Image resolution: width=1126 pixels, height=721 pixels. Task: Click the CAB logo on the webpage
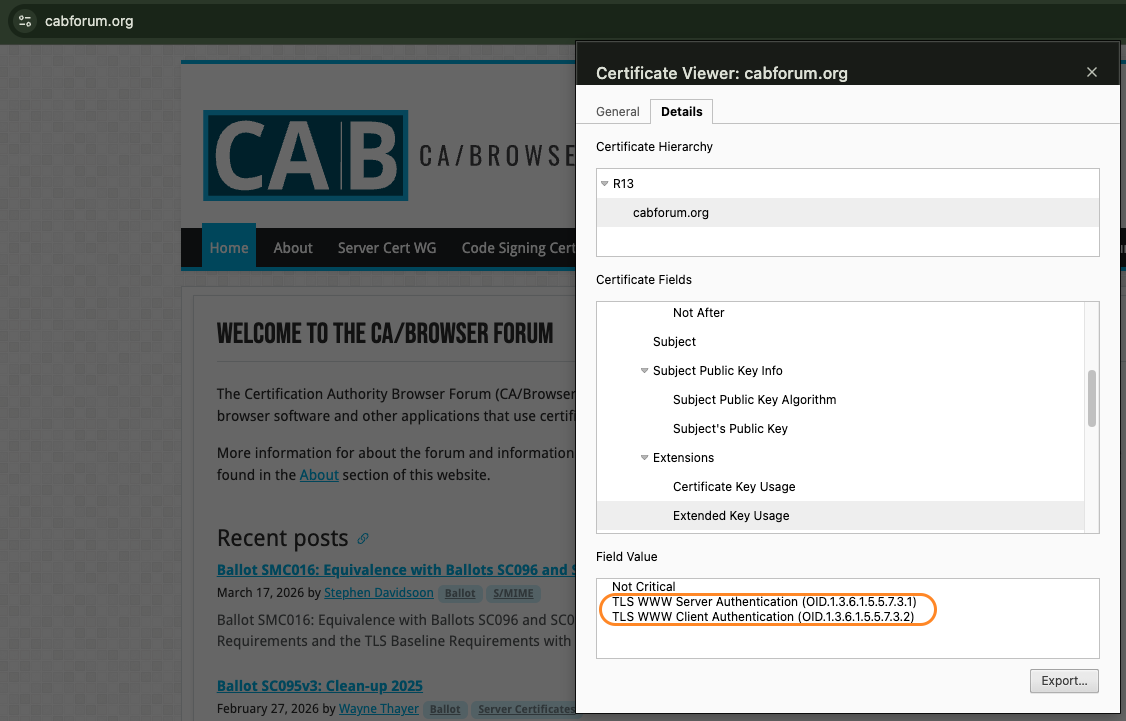(x=306, y=155)
